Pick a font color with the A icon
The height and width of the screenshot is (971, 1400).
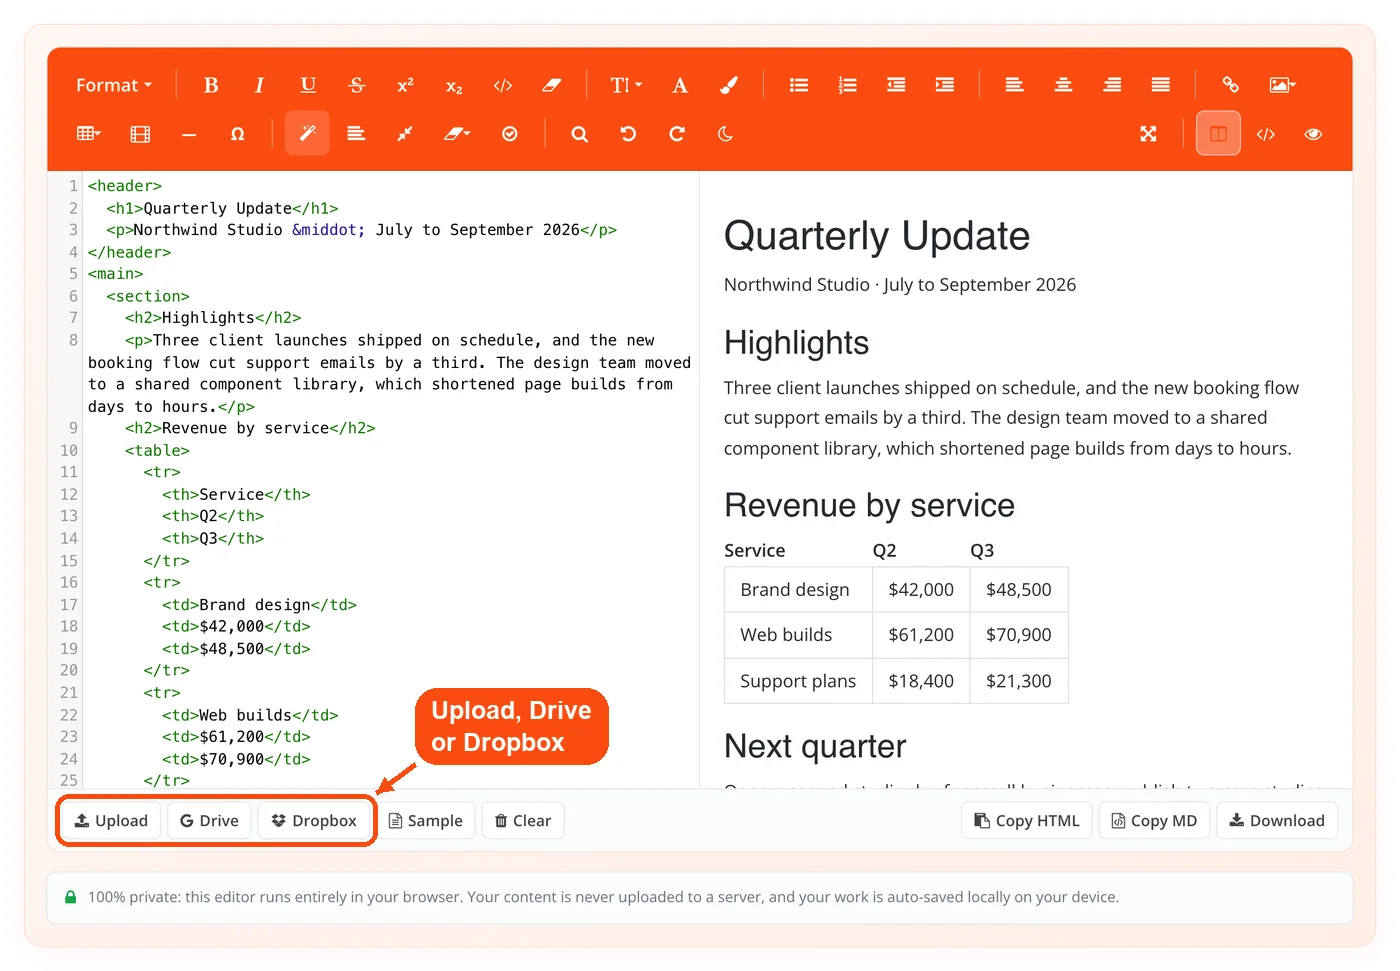pos(680,85)
